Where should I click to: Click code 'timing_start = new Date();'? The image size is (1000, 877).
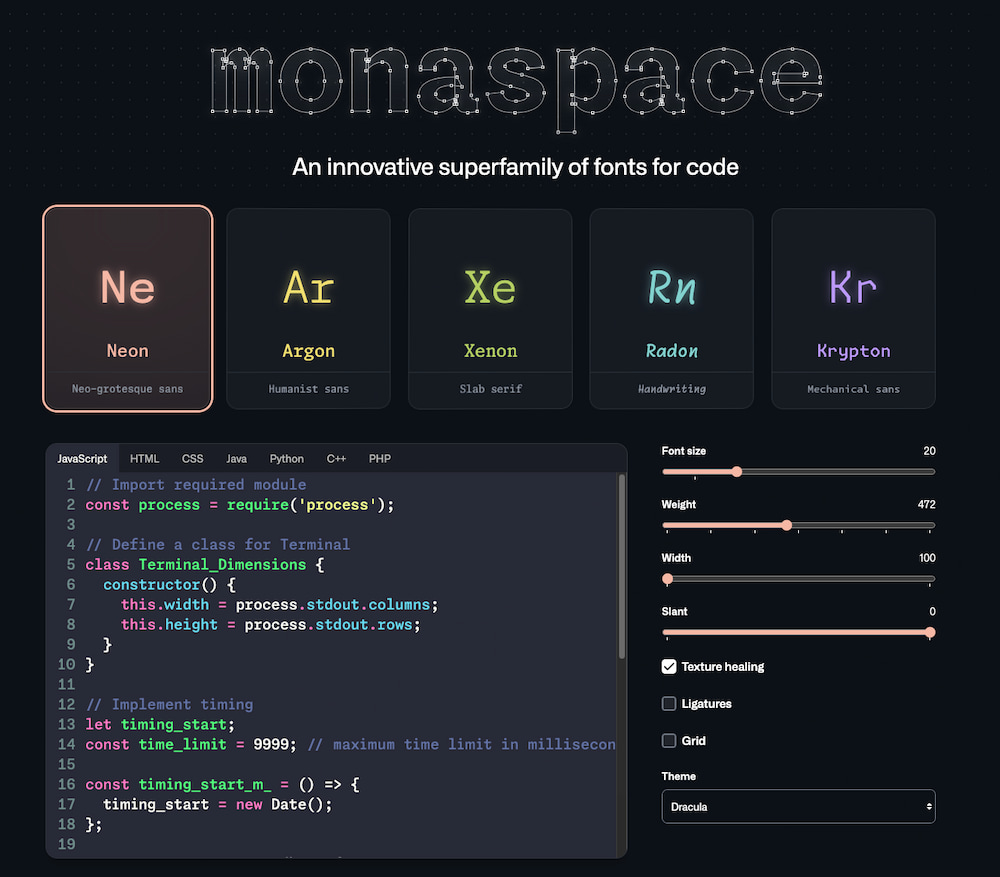218,805
